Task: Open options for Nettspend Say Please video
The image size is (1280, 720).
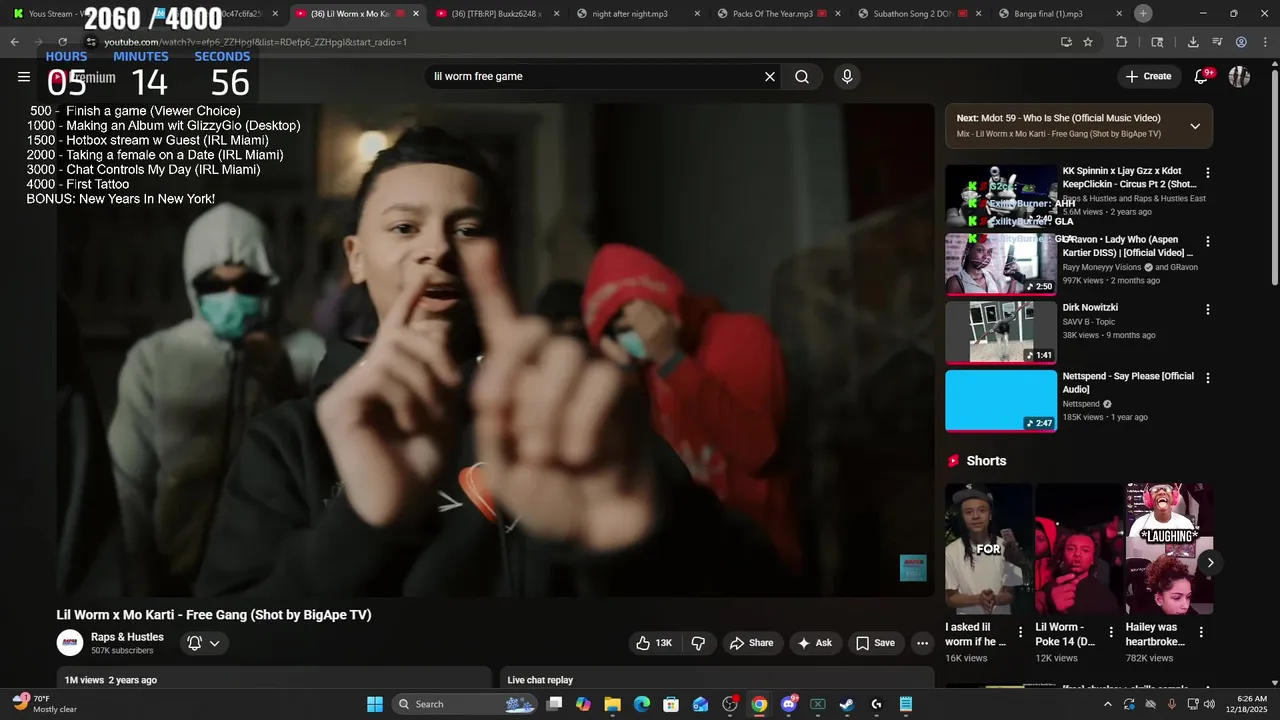Action: (x=1208, y=378)
